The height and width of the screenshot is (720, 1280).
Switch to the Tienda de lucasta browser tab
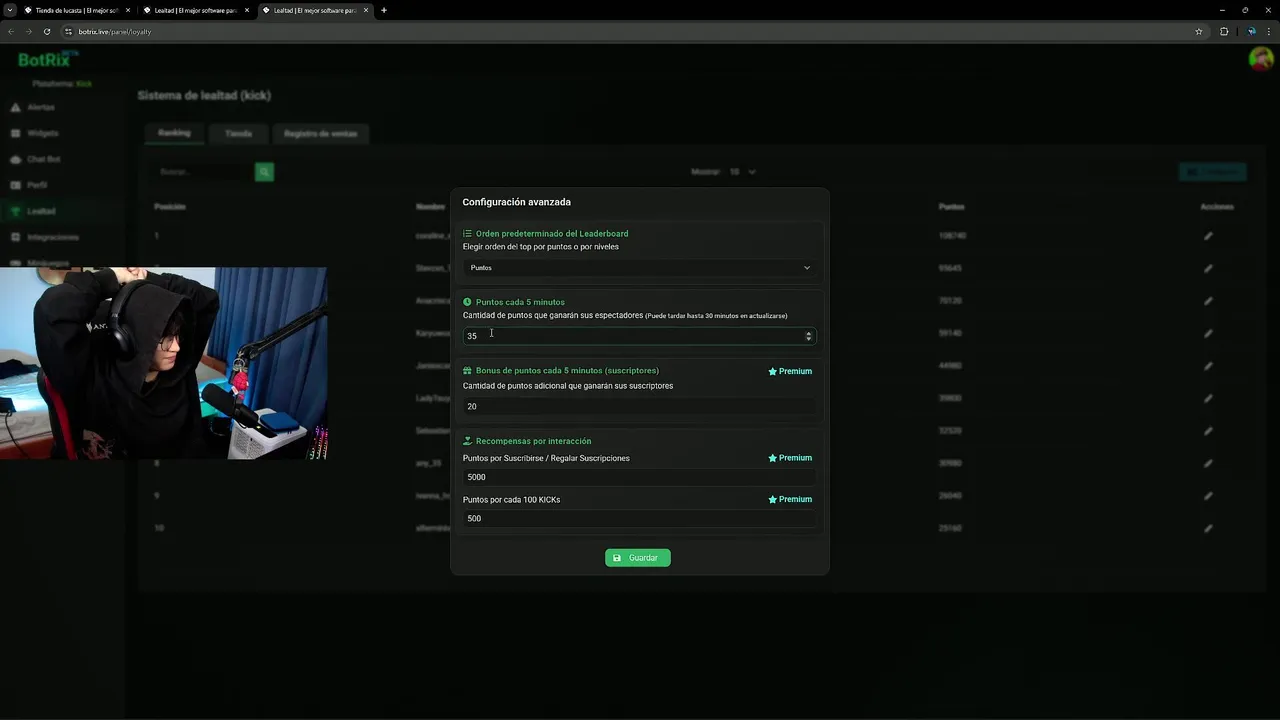(x=76, y=10)
